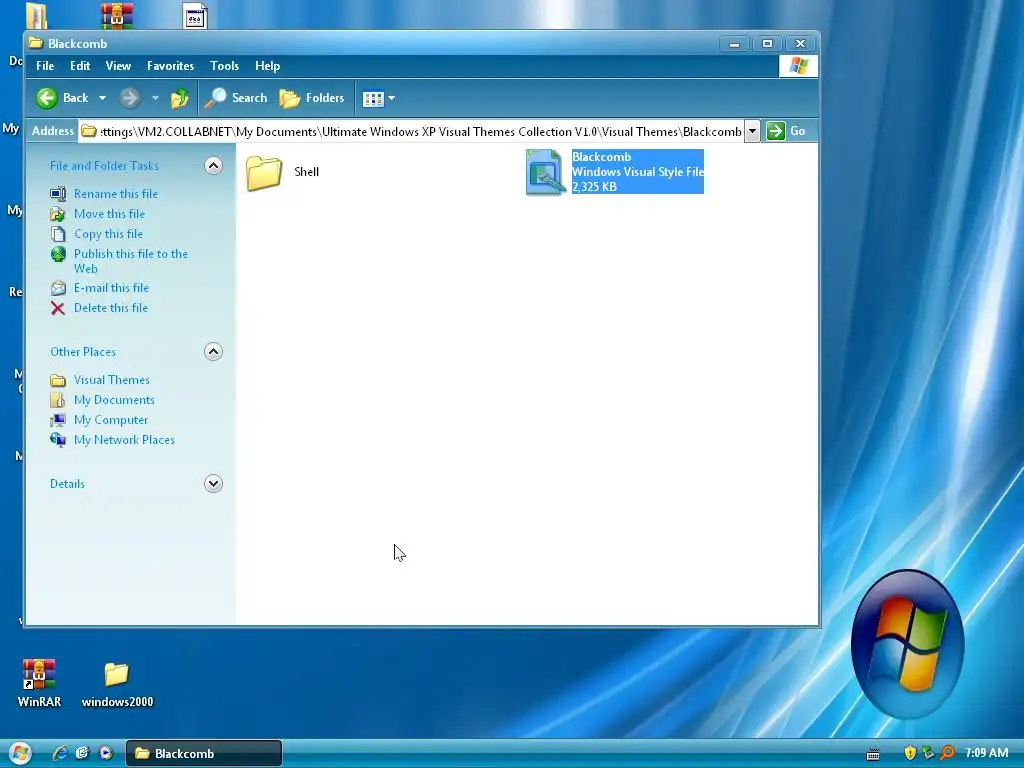Open the Help menu
This screenshot has width=1024, height=768.
(267, 66)
